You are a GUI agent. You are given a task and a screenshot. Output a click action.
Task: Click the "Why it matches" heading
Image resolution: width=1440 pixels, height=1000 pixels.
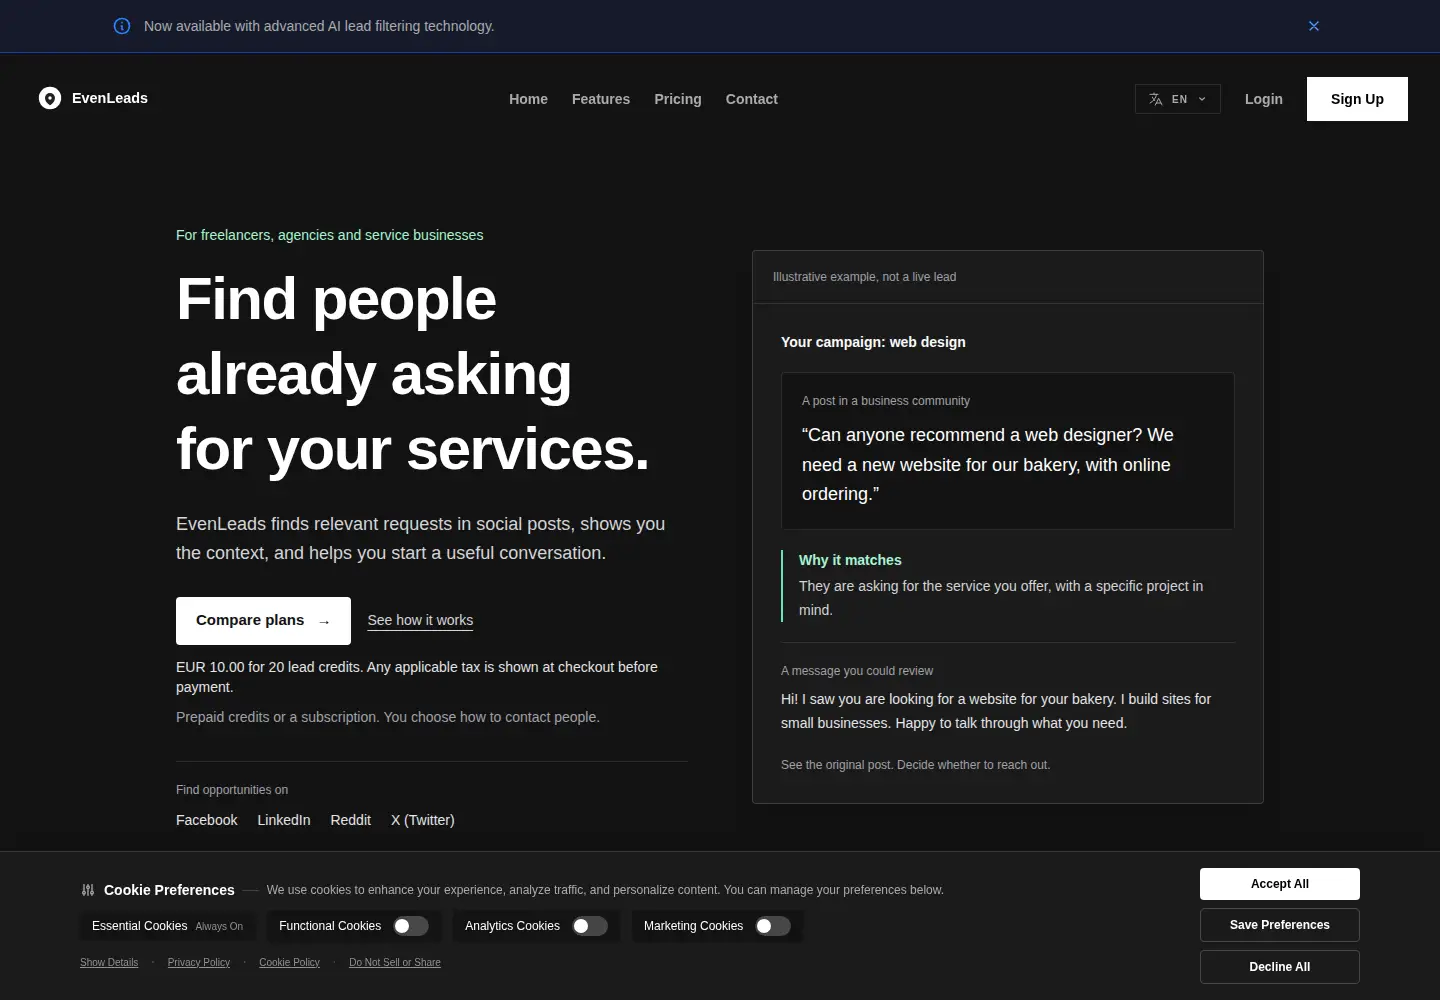(850, 560)
